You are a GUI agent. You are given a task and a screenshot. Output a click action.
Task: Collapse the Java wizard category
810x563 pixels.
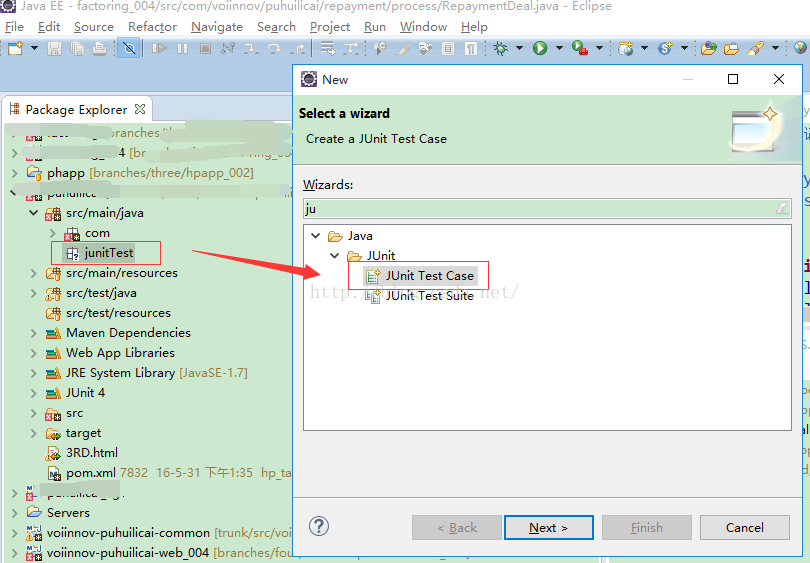(x=316, y=236)
